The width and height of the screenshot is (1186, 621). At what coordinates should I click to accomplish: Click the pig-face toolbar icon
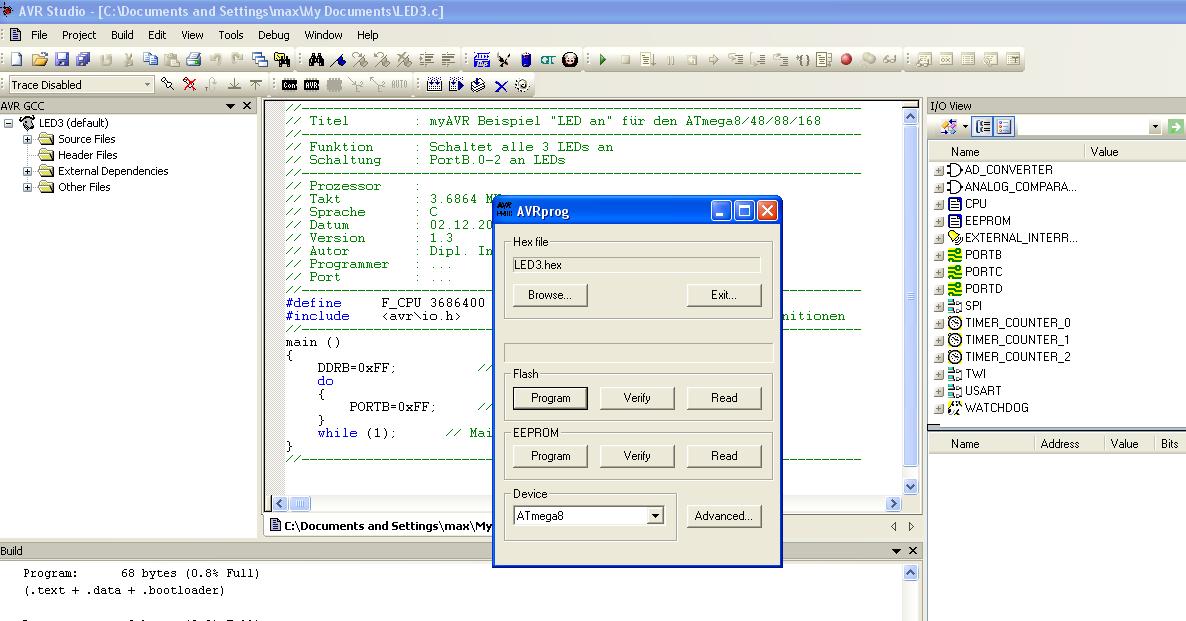pyautogui.click(x=570, y=59)
